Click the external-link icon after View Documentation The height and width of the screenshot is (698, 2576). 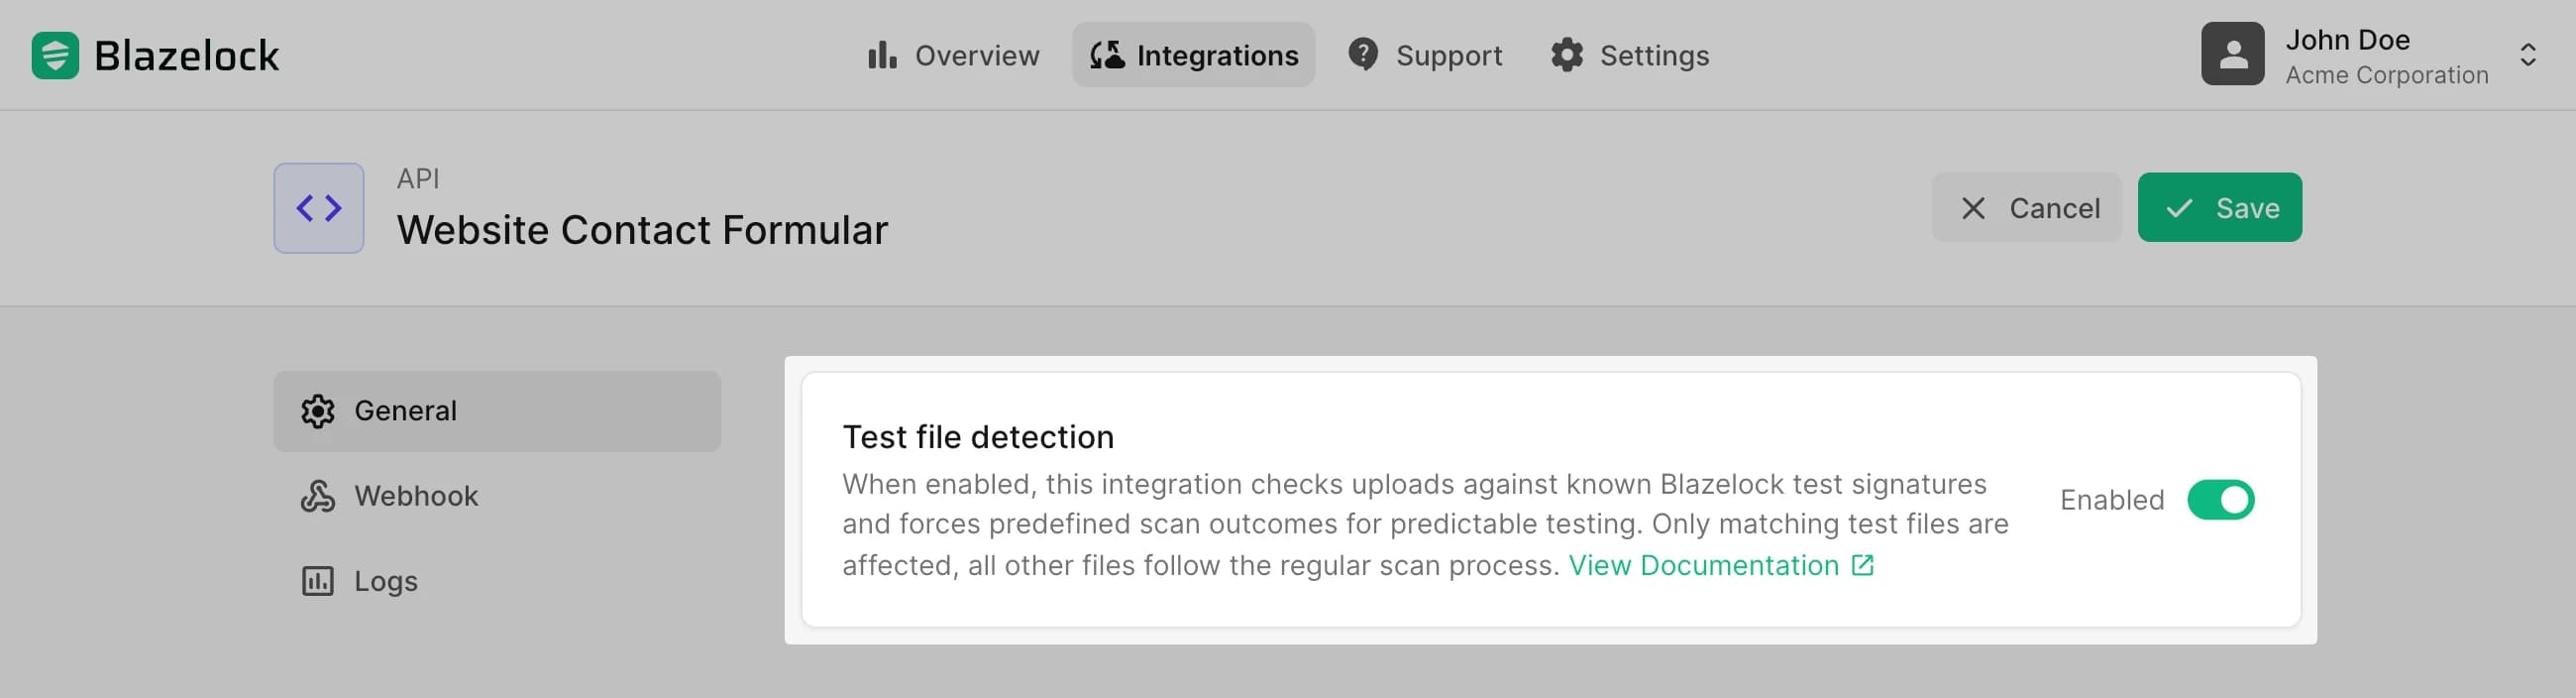1862,564
